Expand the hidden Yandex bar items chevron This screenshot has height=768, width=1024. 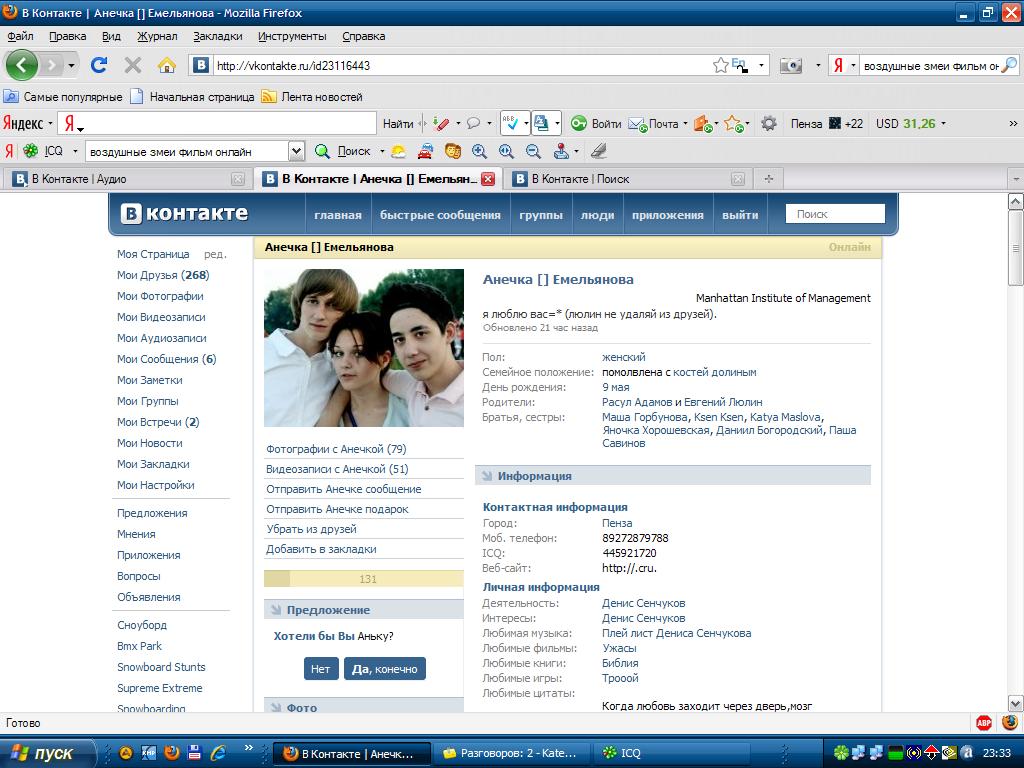(x=1013, y=123)
